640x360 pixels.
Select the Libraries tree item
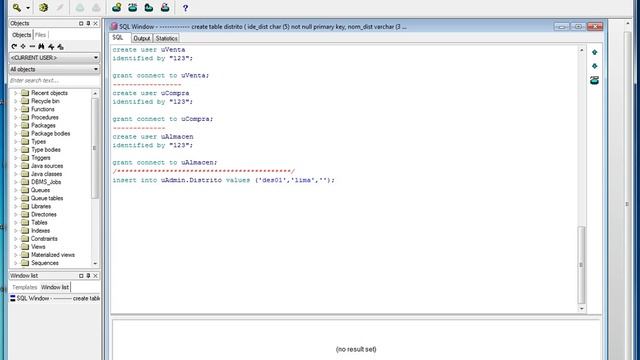click(x=41, y=207)
